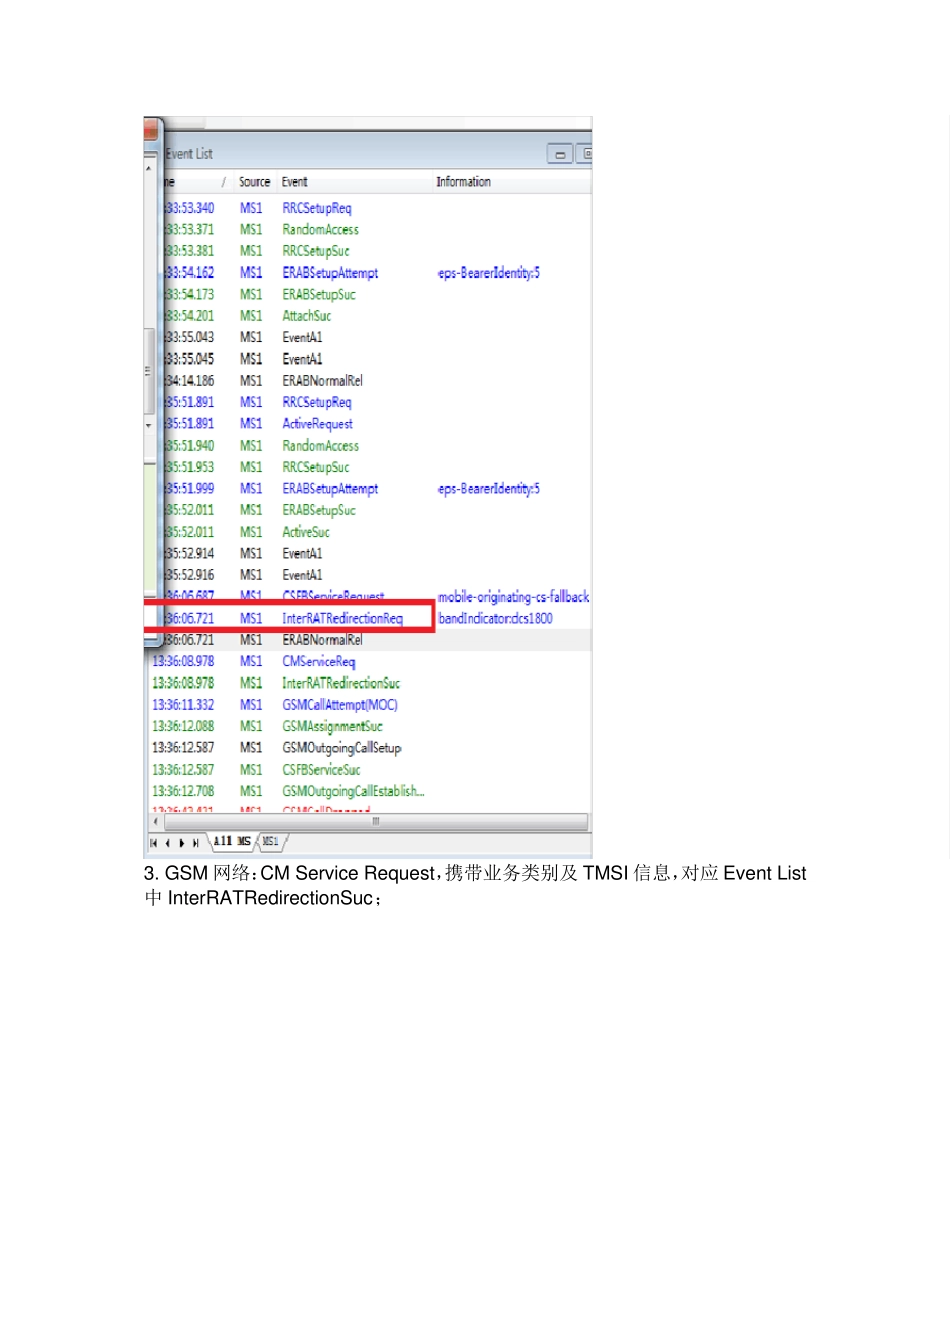
Task: Sort by the Event column header
Action: (294, 182)
